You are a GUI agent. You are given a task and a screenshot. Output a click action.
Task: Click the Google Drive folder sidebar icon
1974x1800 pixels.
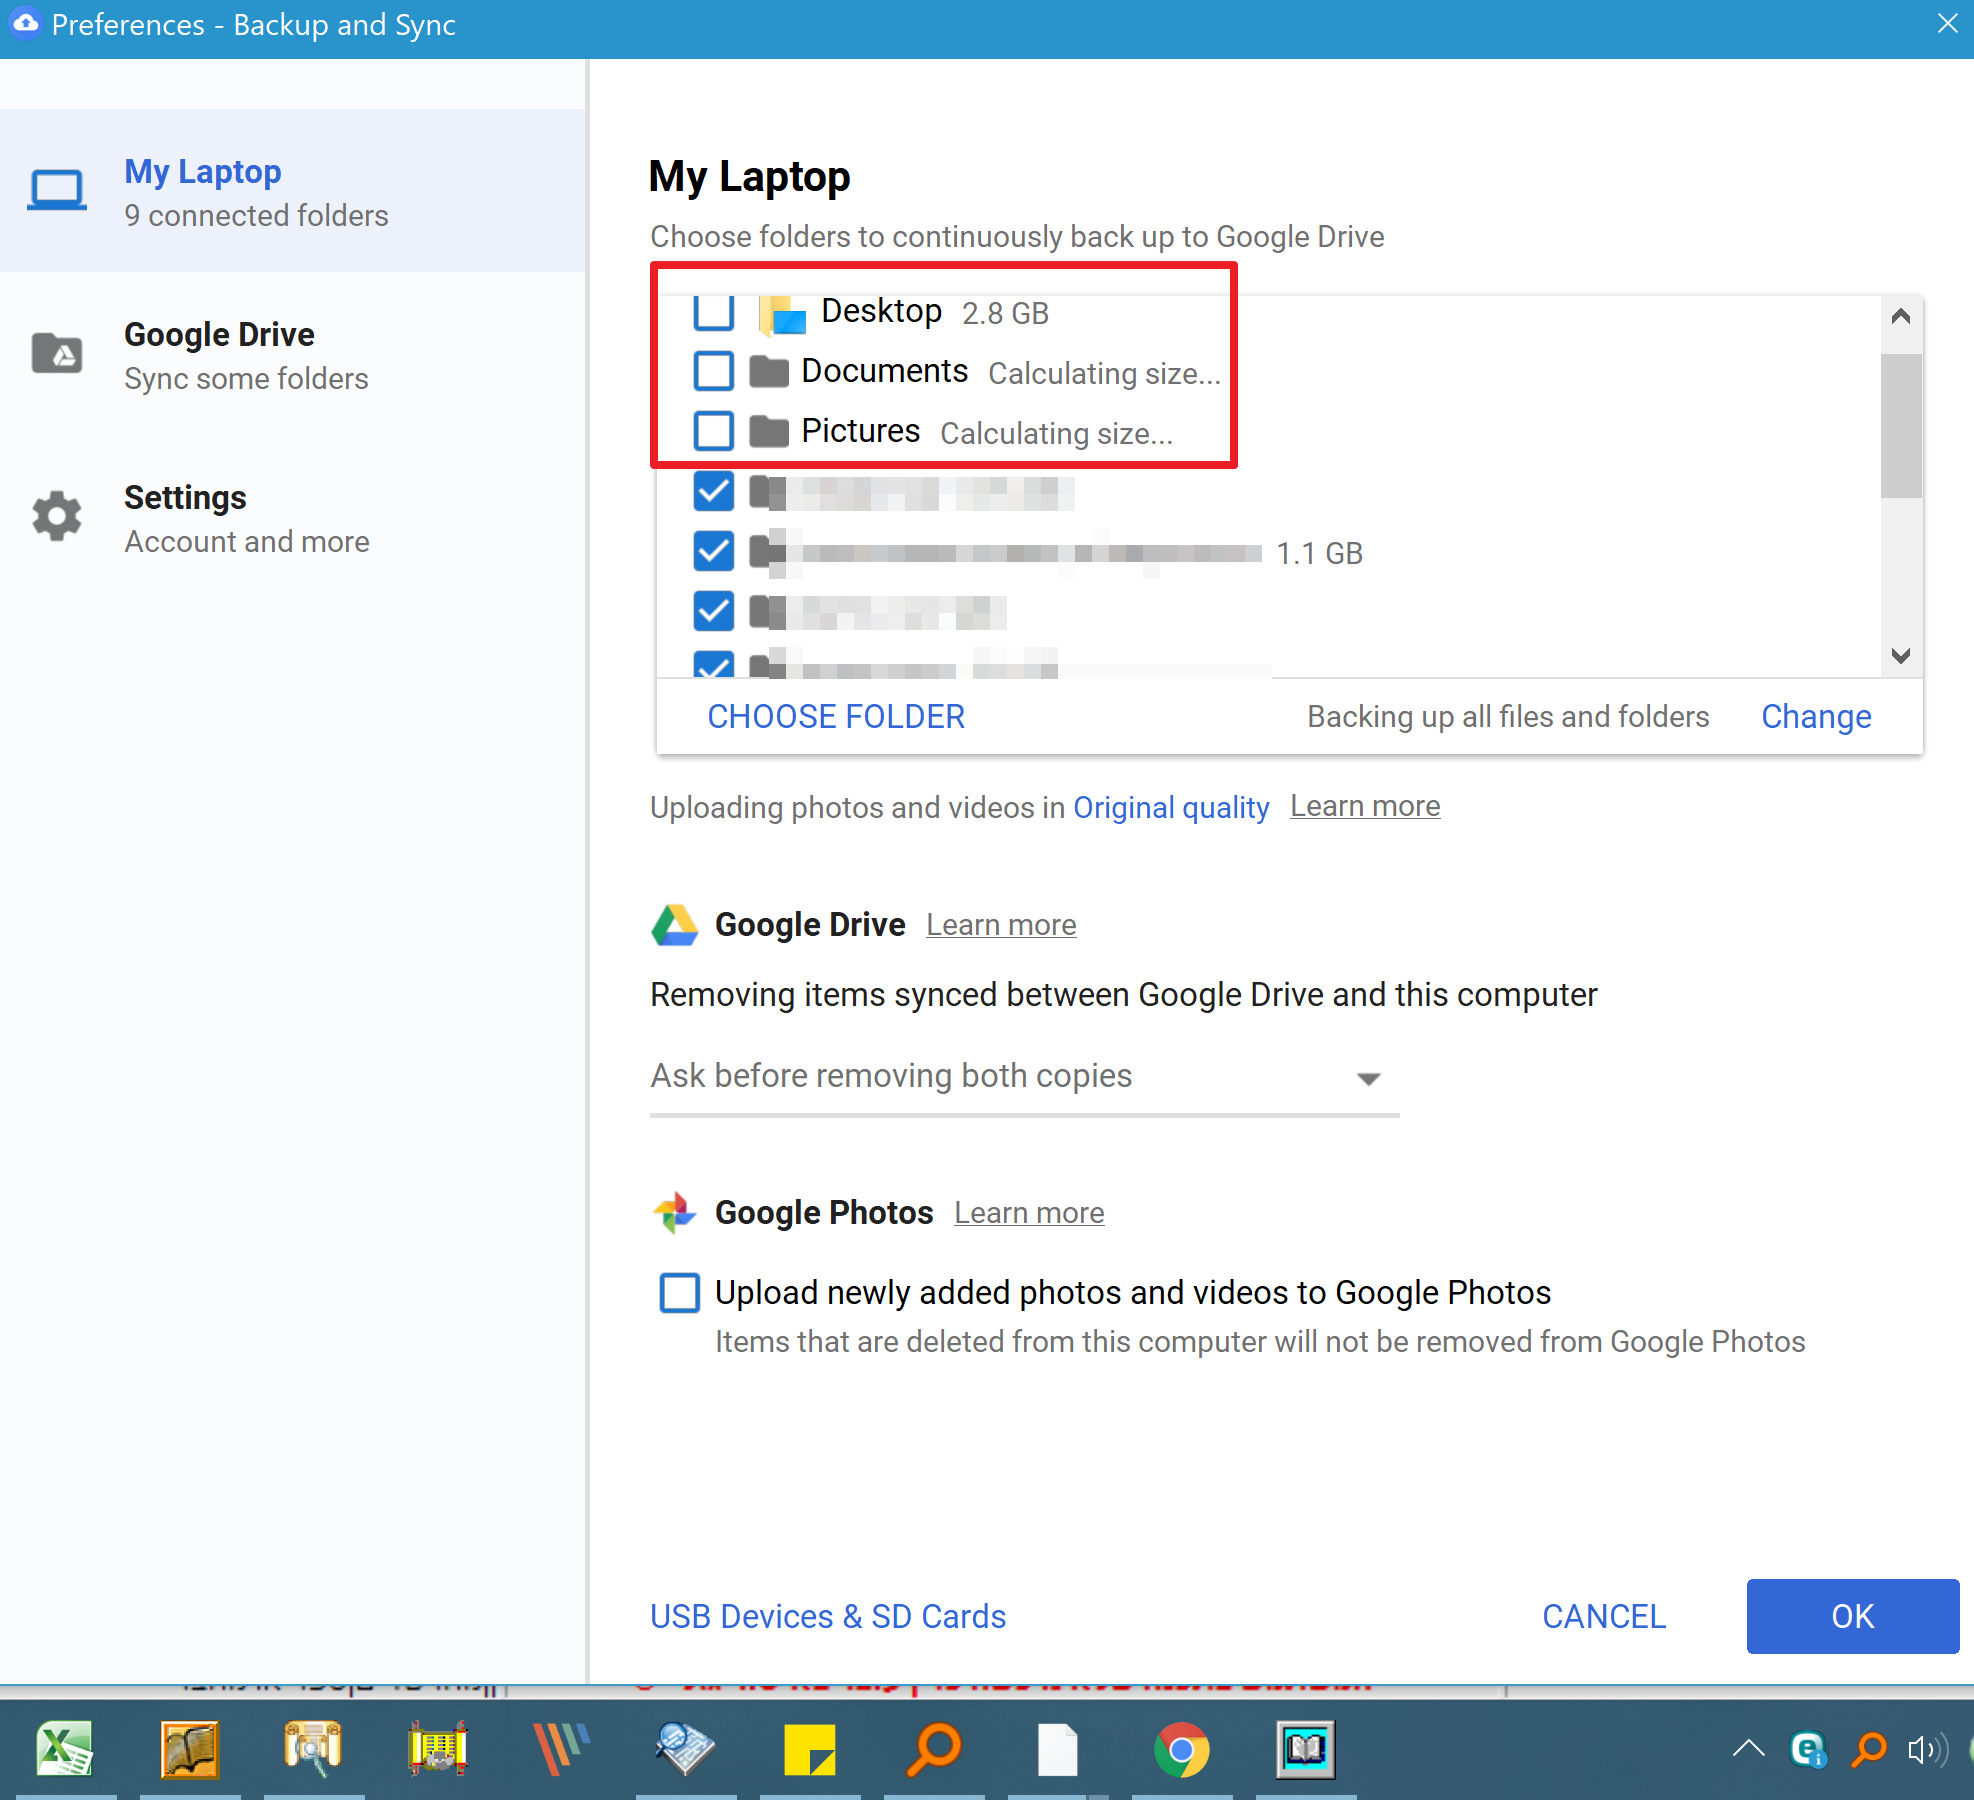tap(57, 353)
